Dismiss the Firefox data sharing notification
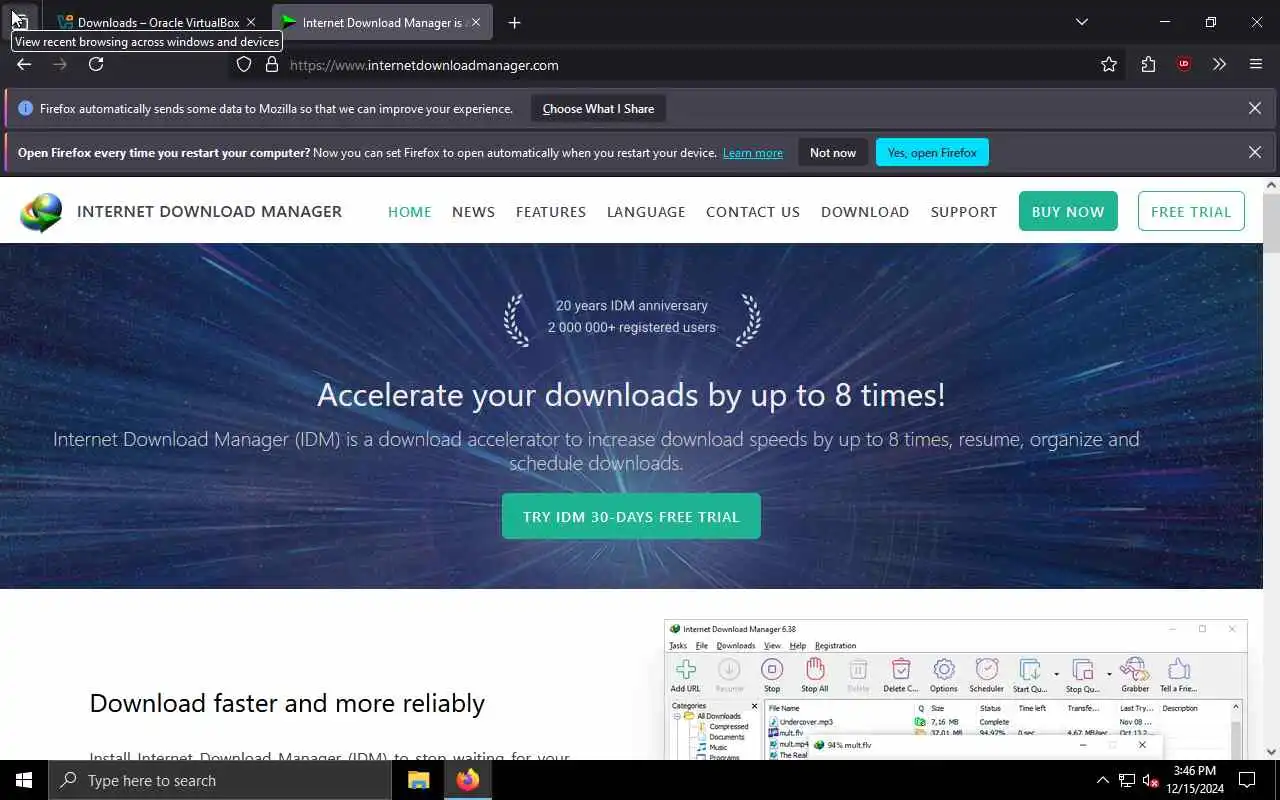This screenshot has width=1280, height=800. click(1255, 108)
